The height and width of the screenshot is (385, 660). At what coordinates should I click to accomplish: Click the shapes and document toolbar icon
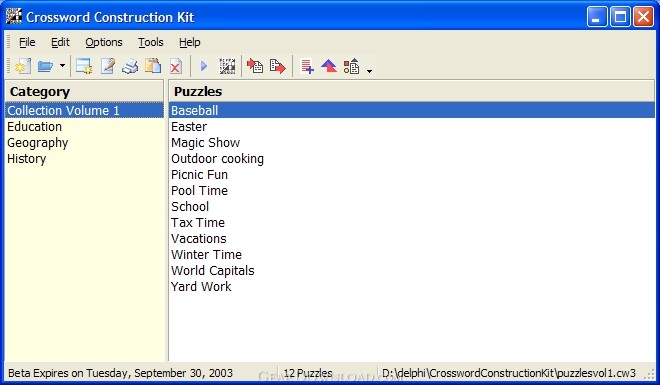point(351,66)
